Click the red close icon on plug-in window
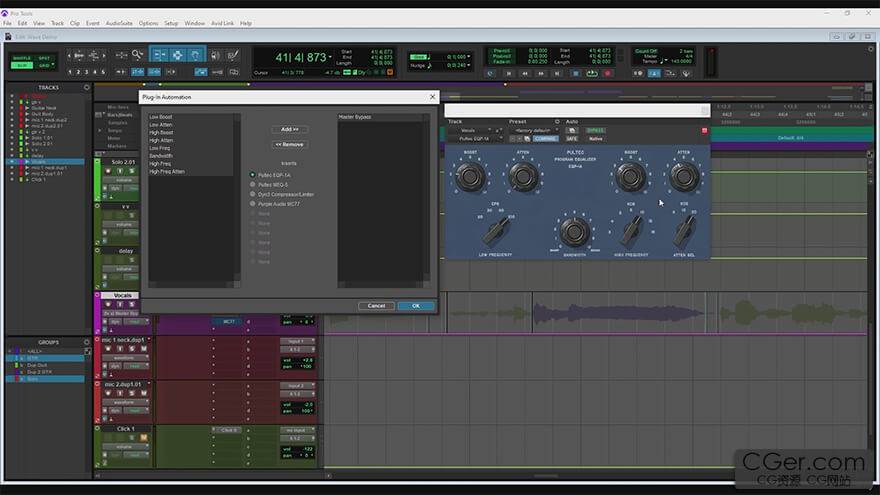 coord(704,130)
